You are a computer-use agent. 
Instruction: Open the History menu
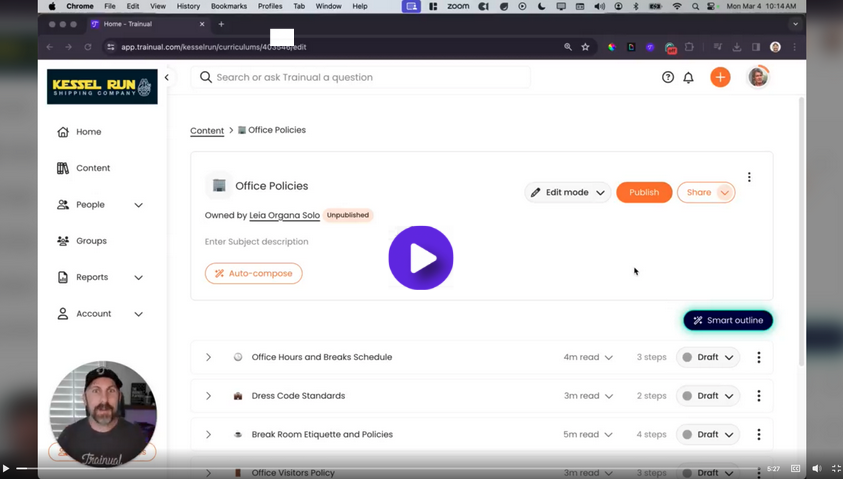(188, 6)
